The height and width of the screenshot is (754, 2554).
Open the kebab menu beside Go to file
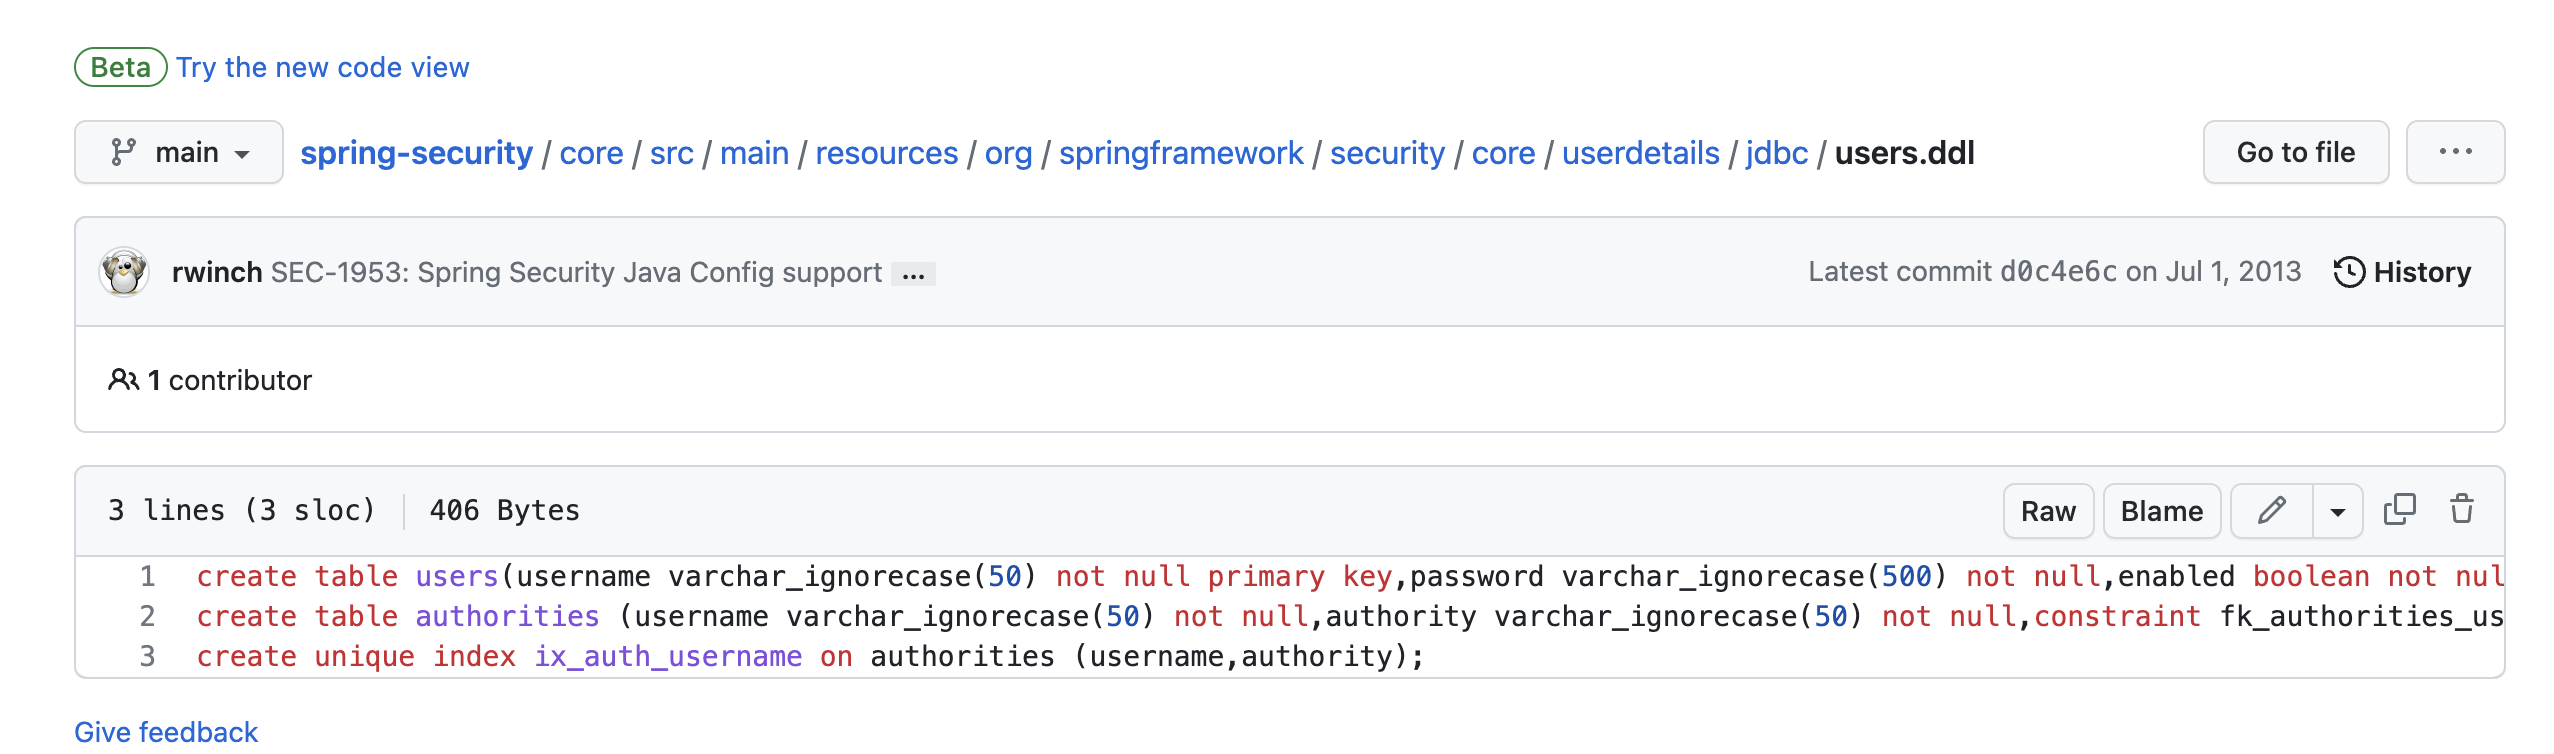(x=2457, y=152)
